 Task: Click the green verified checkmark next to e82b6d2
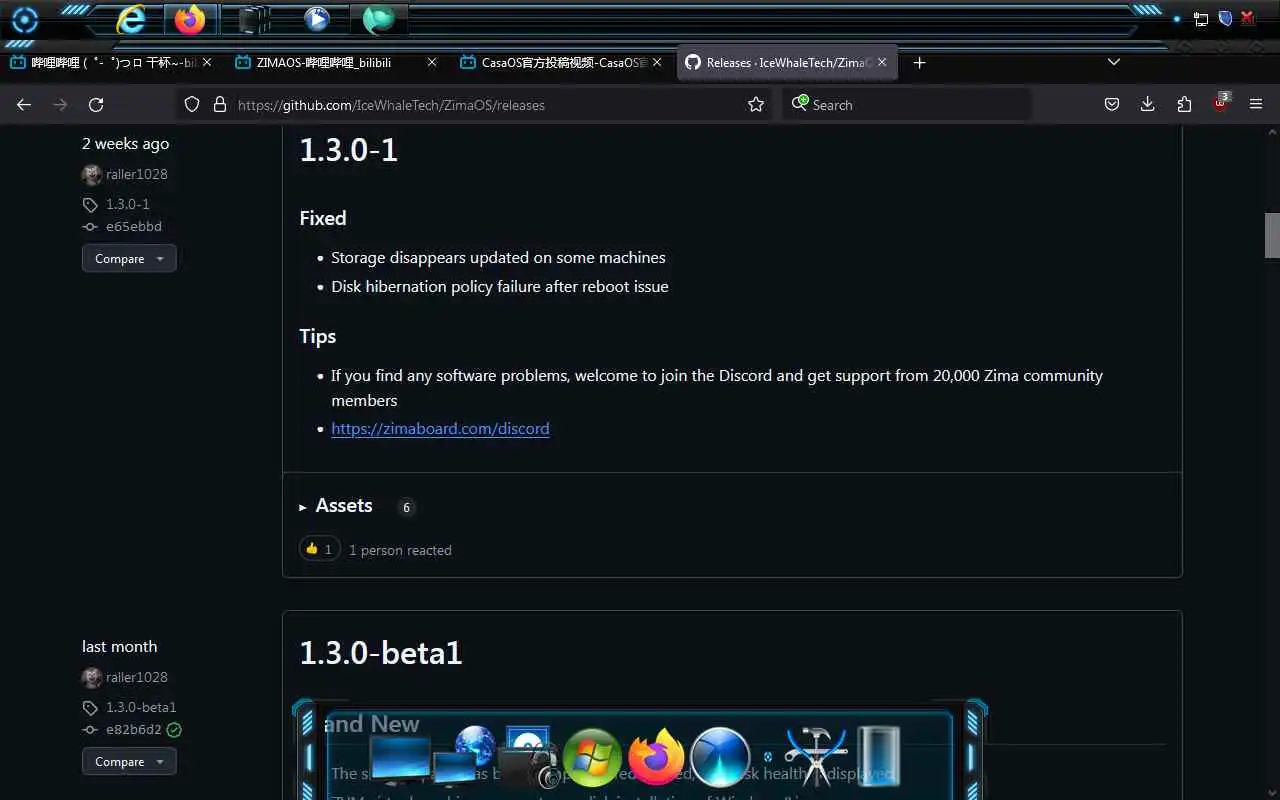point(174,730)
